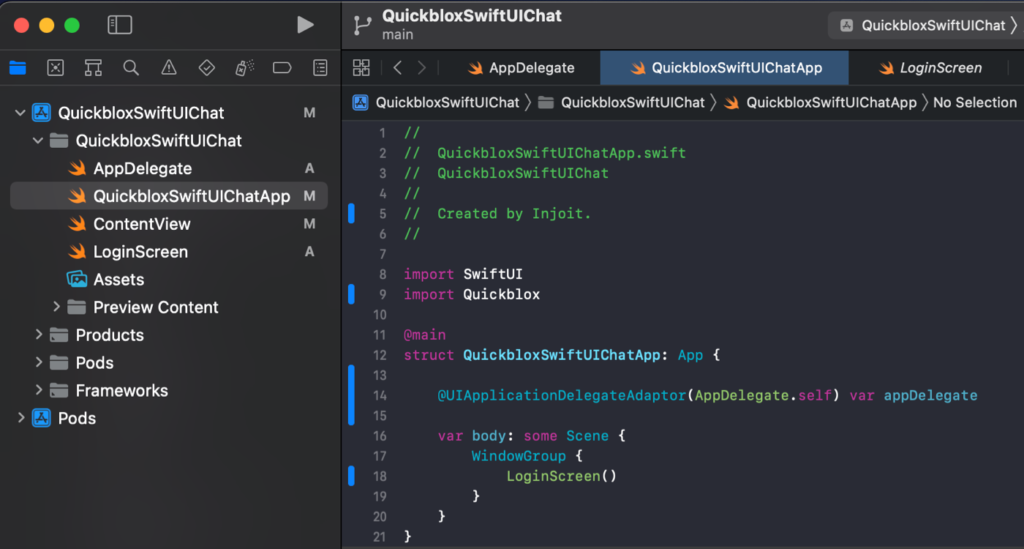Viewport: 1024px width, 549px height.
Task: Switch to the LoginScreen tab
Action: point(930,68)
